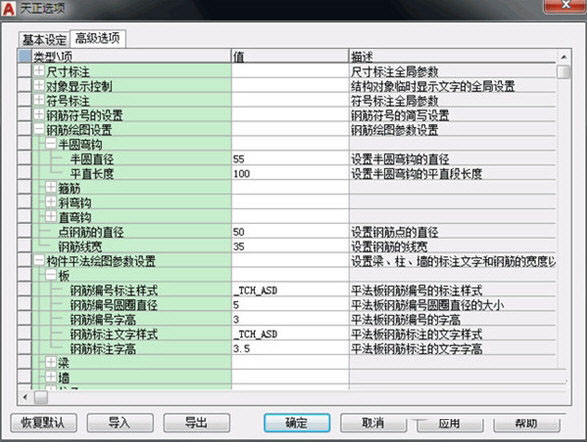Screen dimensions: 587x442
Task: Edit 钢筋标注文字样式 value _TCH_ASD
Action: [x=290, y=334]
